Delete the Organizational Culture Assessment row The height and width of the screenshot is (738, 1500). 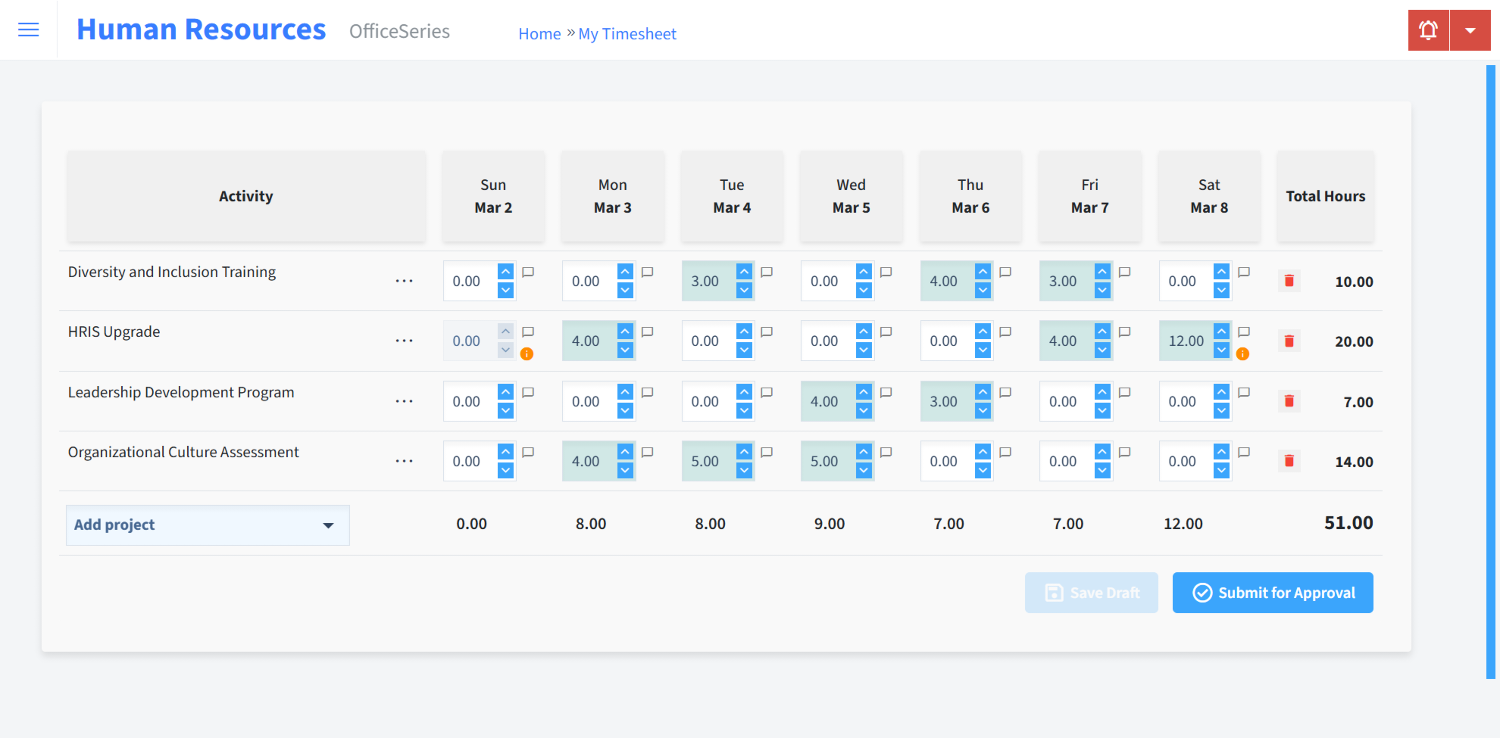click(1288, 461)
